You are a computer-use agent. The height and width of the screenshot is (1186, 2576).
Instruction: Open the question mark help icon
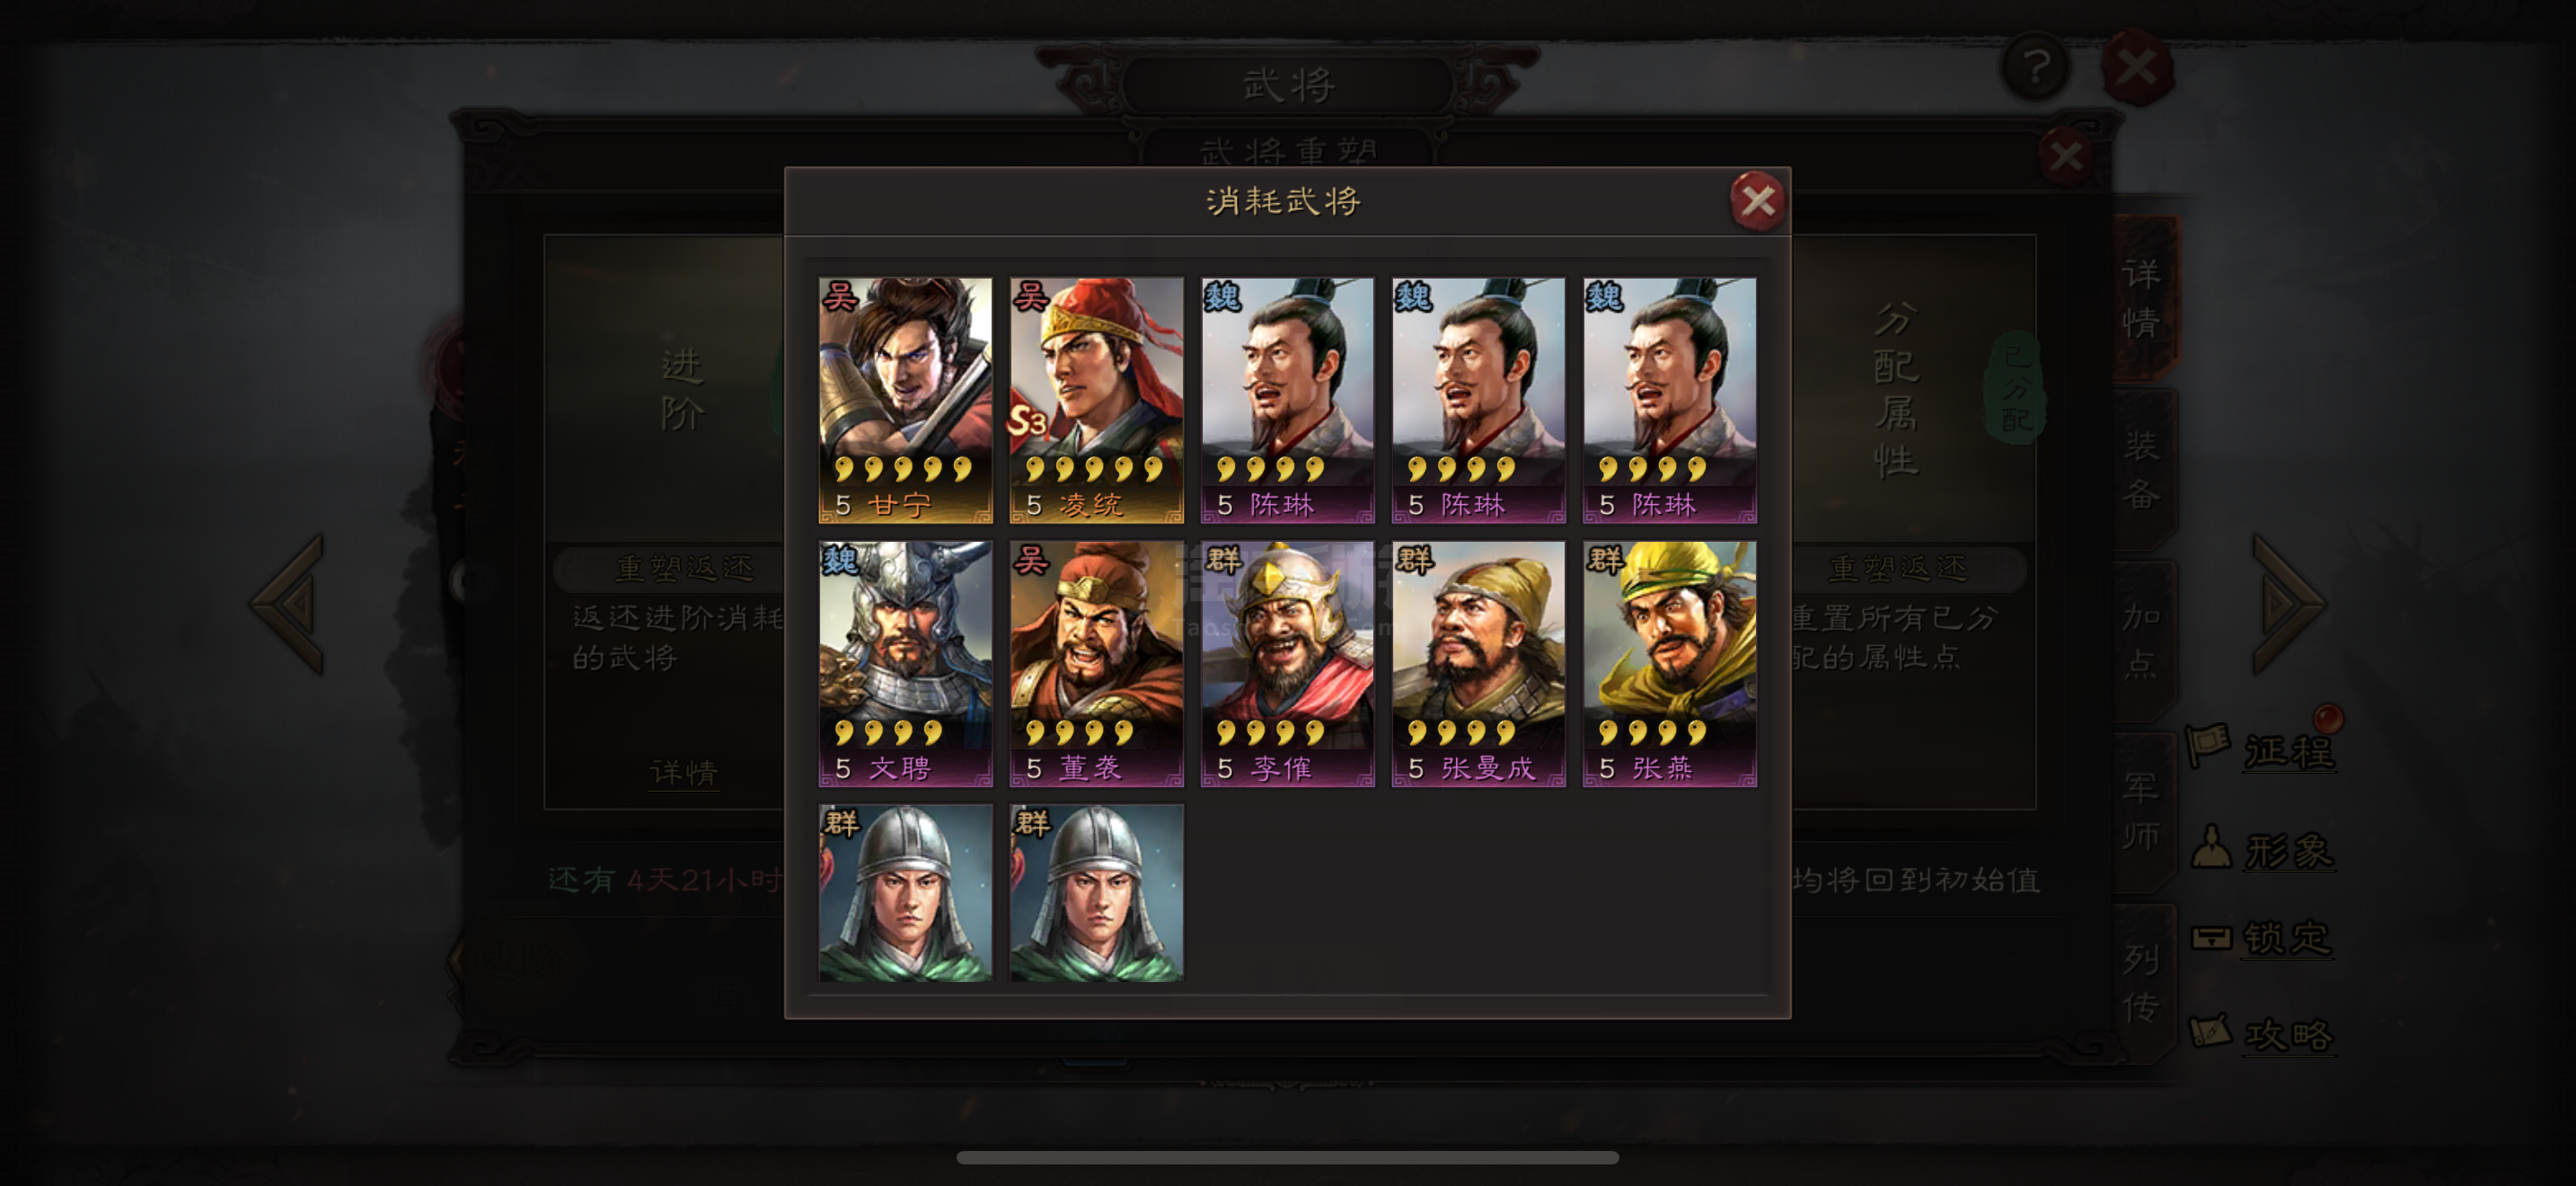point(2035,68)
